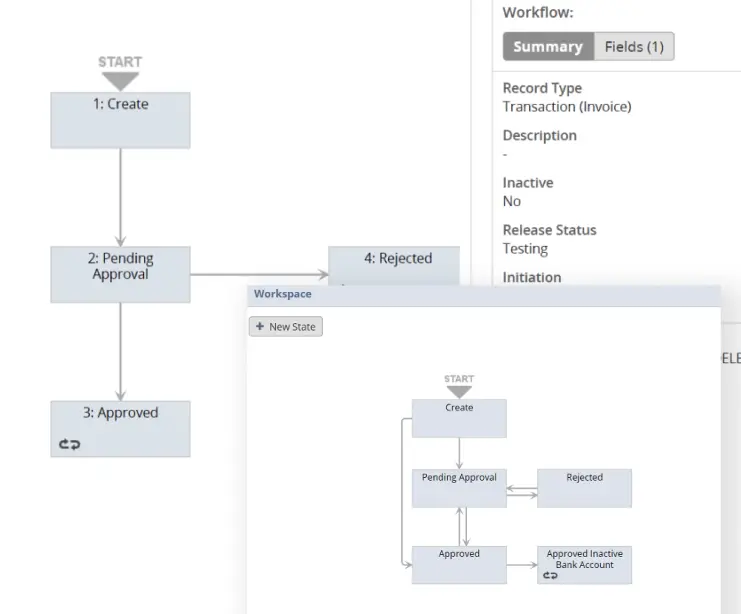Click the START triangle in the Workspace panel

pyautogui.click(x=459, y=392)
